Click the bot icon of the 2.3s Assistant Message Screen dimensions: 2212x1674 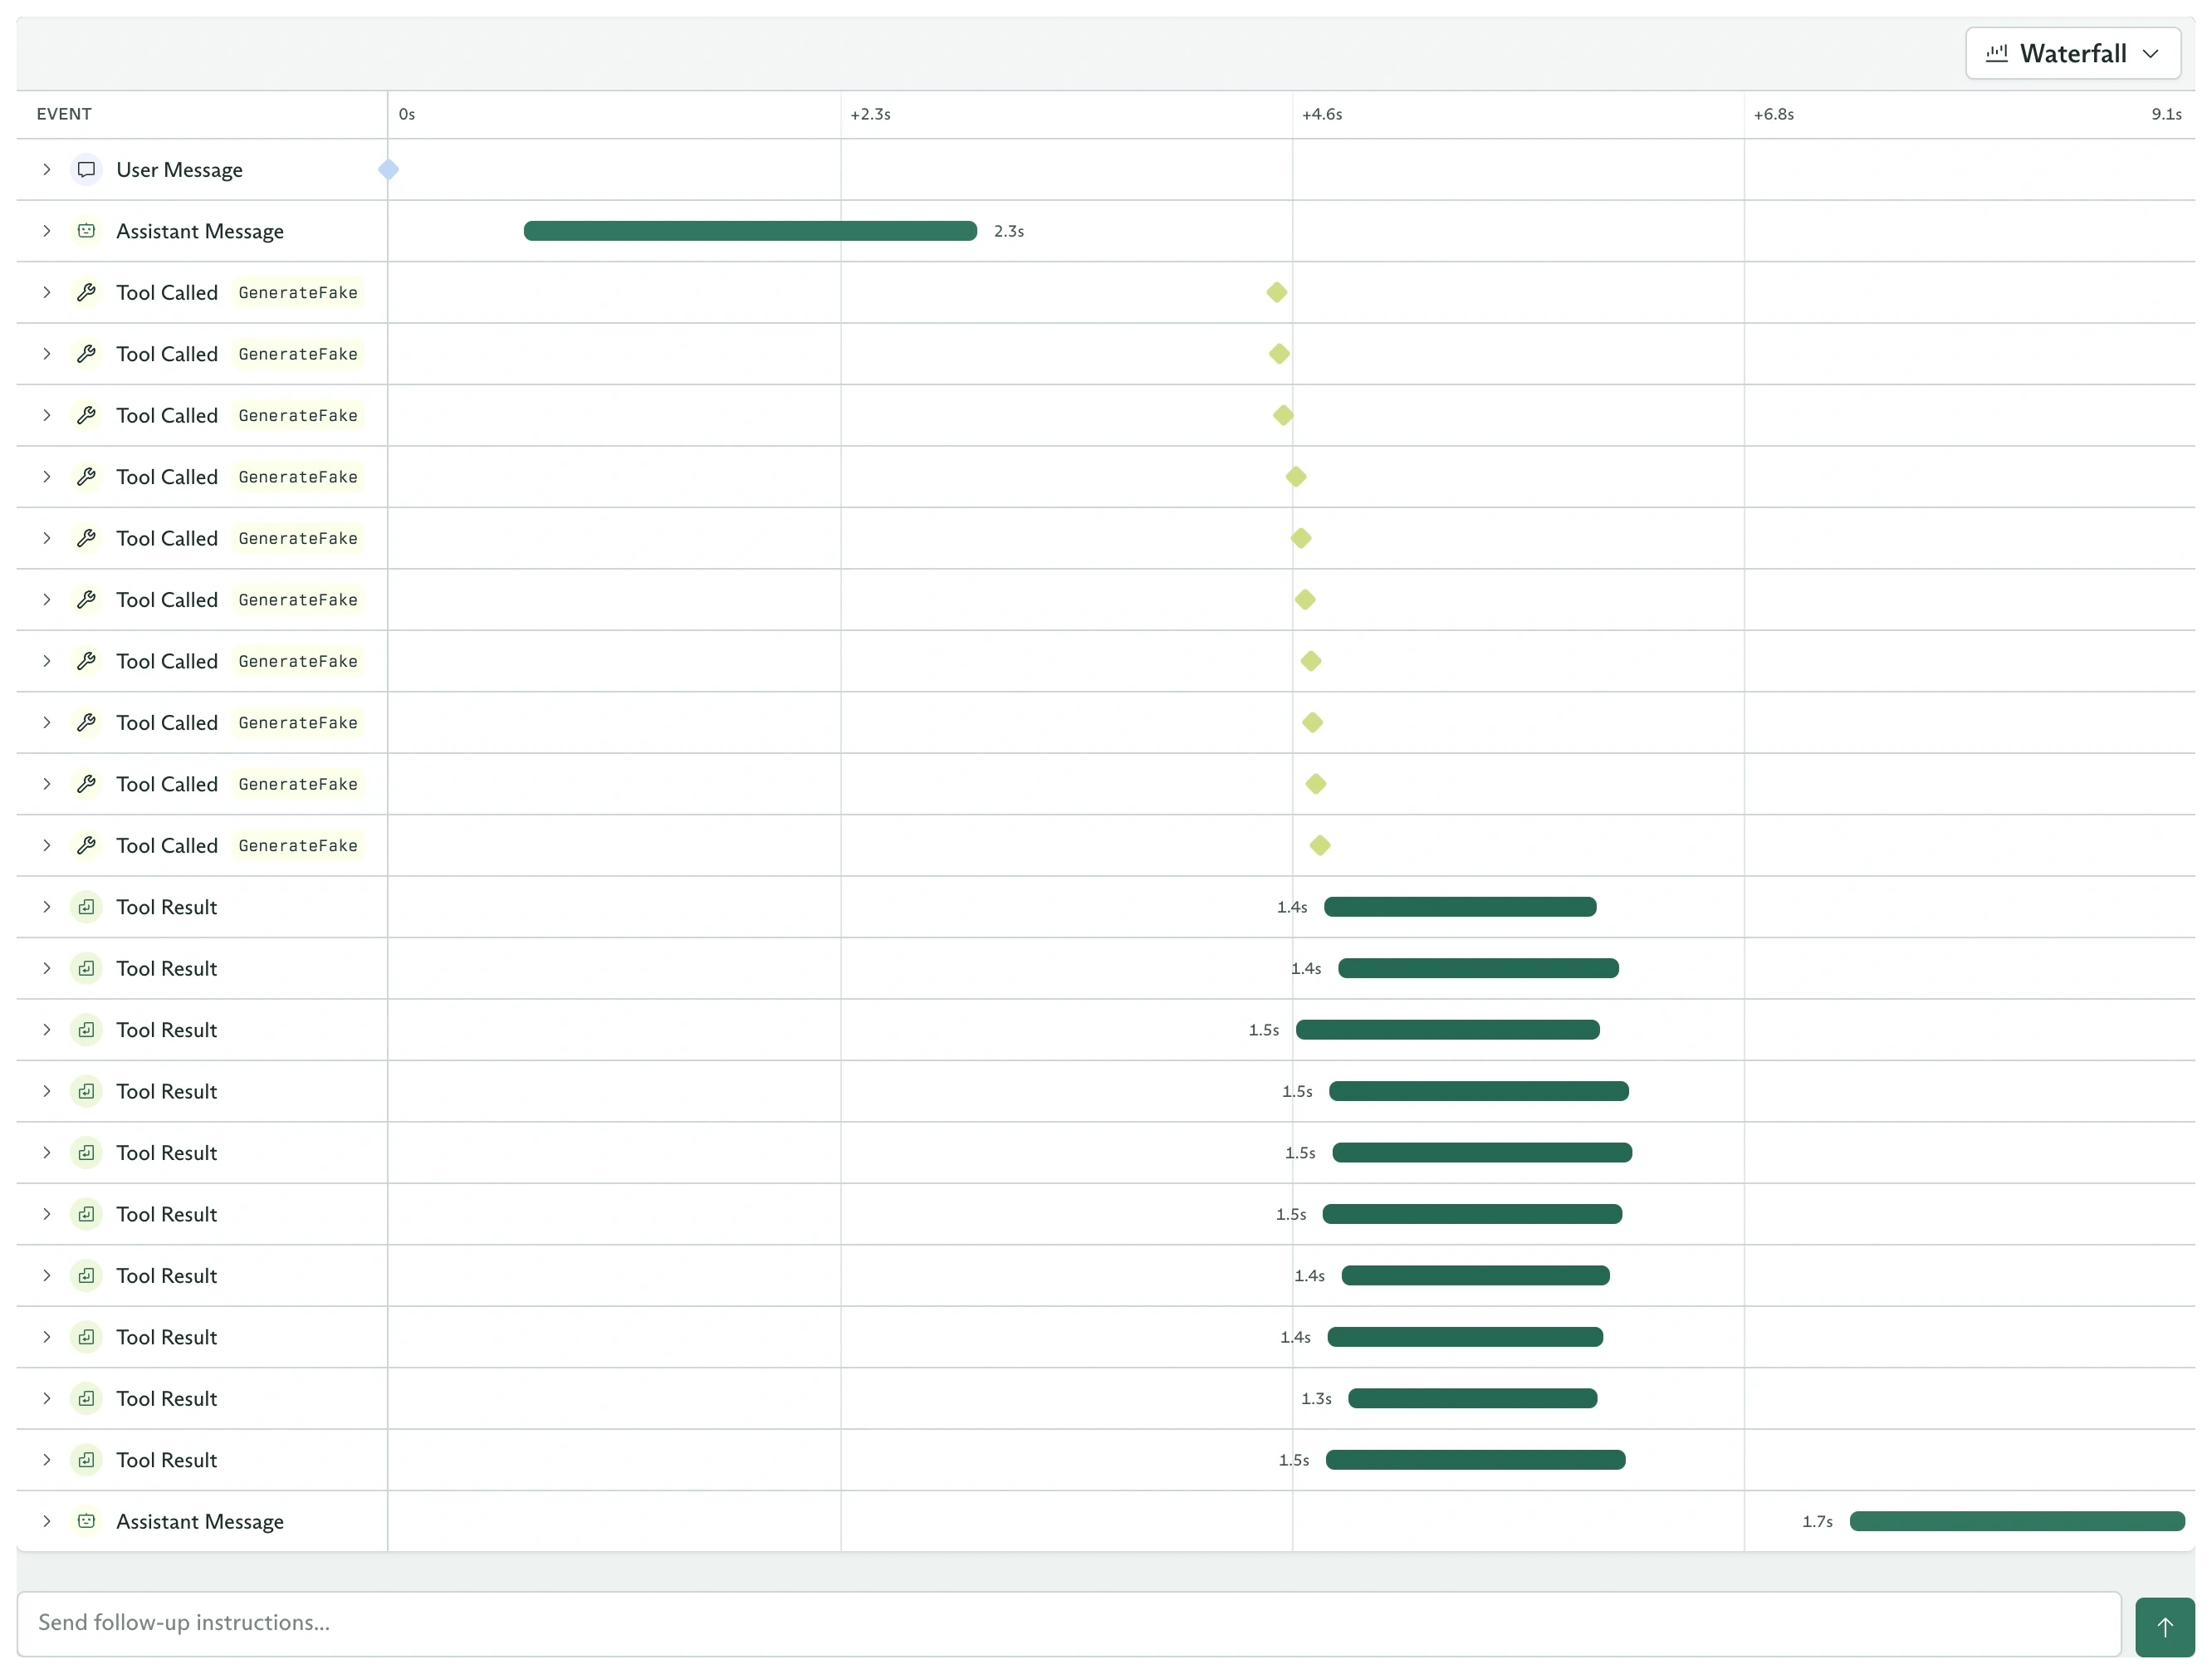(87, 231)
